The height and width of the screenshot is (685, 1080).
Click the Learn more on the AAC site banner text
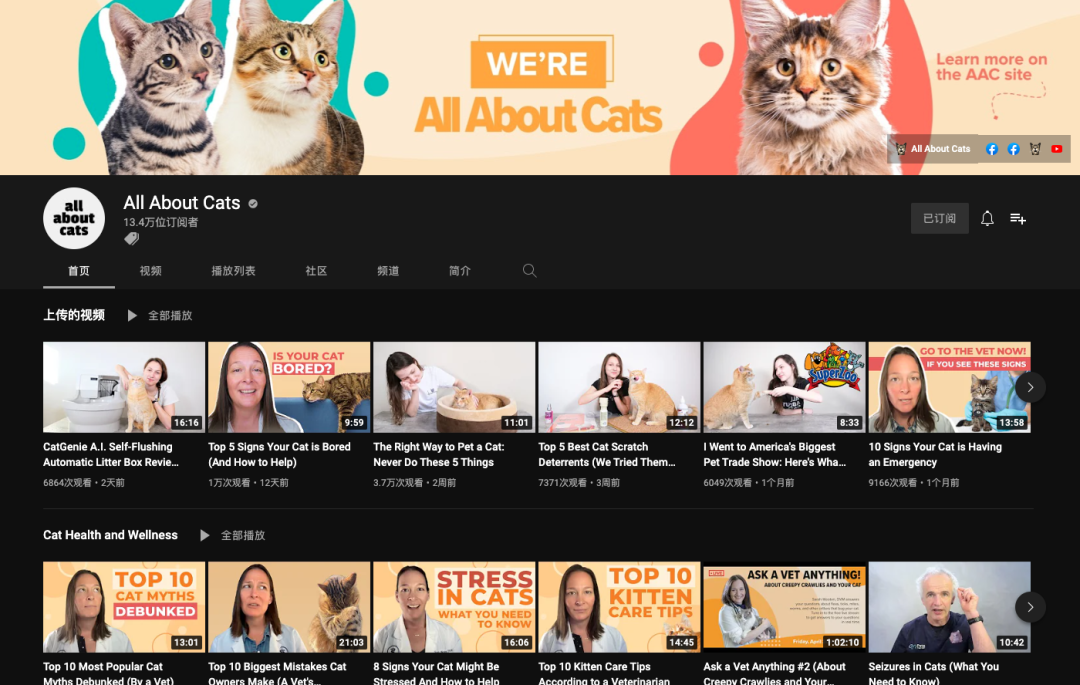point(991,67)
